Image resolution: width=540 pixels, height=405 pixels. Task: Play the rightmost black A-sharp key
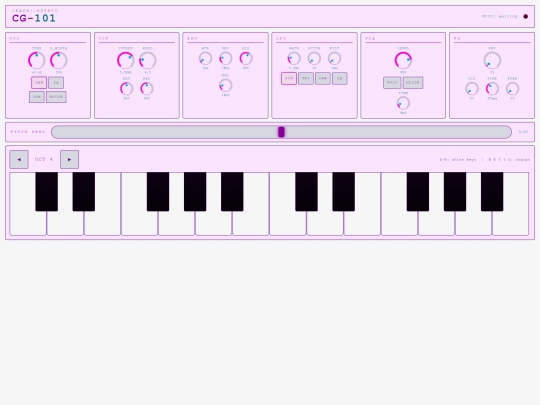pyautogui.click(x=492, y=191)
